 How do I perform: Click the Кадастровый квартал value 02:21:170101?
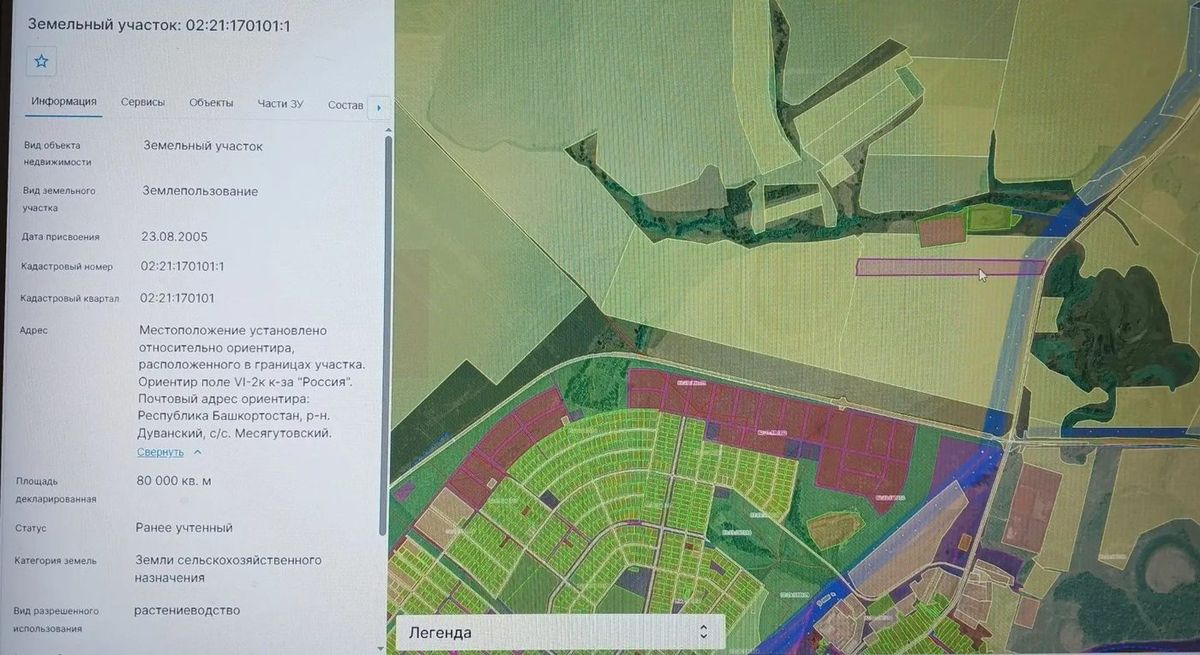[177, 298]
